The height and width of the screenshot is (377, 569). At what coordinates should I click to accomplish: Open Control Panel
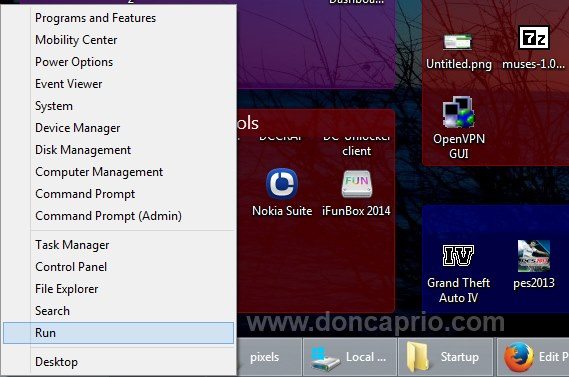click(x=119, y=267)
